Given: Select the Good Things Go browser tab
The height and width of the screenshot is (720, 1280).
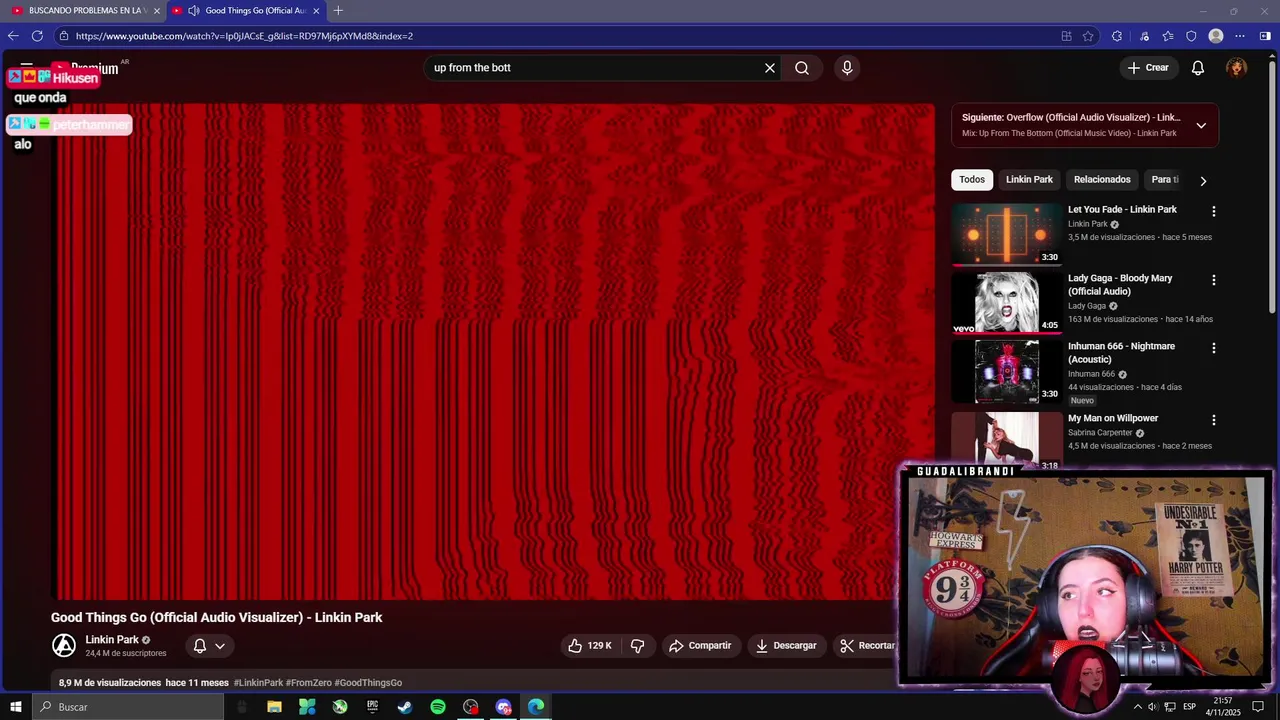Looking at the screenshot, I should pos(246,11).
